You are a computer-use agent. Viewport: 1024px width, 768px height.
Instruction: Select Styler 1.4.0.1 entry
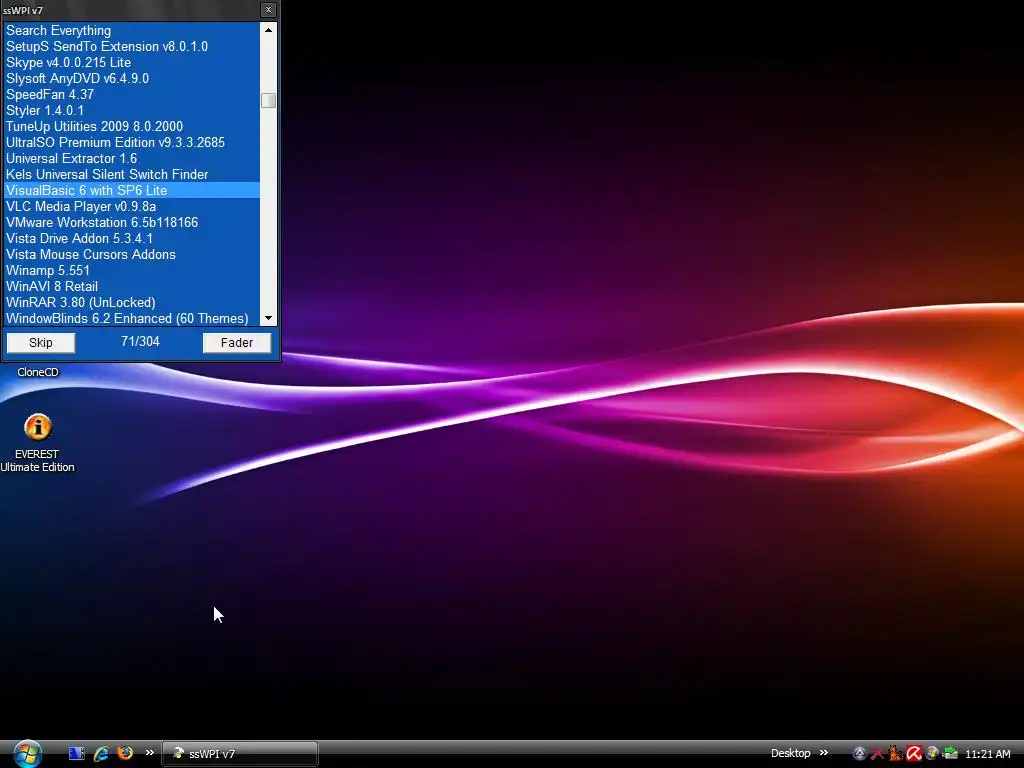pyautogui.click(x=132, y=110)
